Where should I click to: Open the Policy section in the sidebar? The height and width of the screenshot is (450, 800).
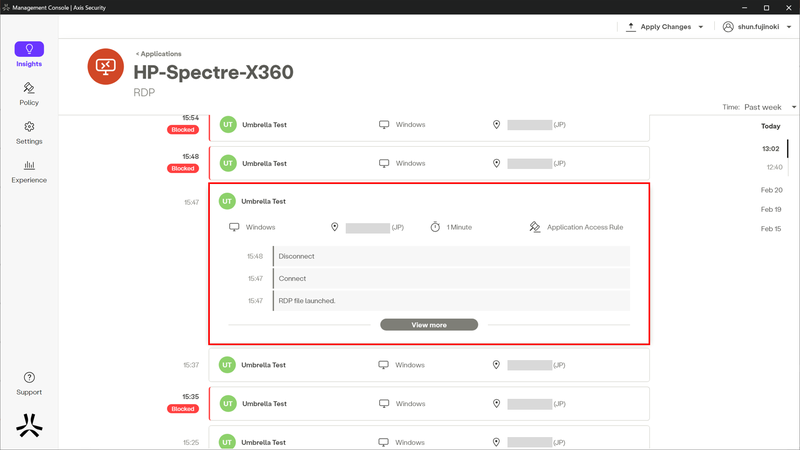click(x=29, y=94)
